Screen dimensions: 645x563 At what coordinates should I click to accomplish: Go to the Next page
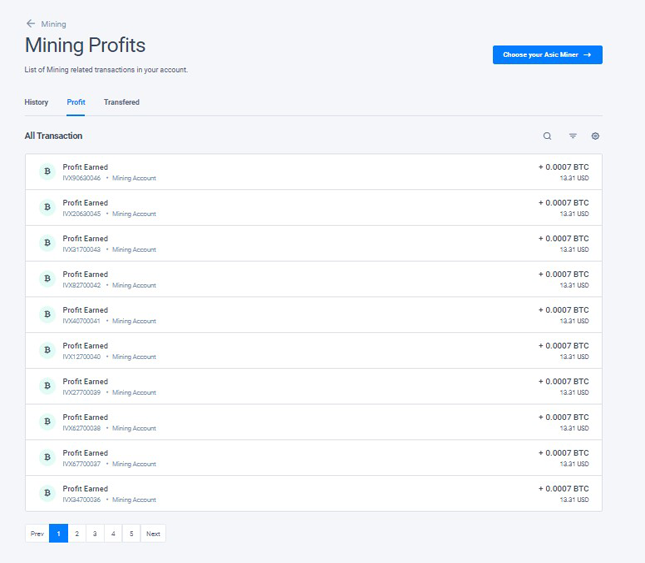pyautogui.click(x=153, y=534)
